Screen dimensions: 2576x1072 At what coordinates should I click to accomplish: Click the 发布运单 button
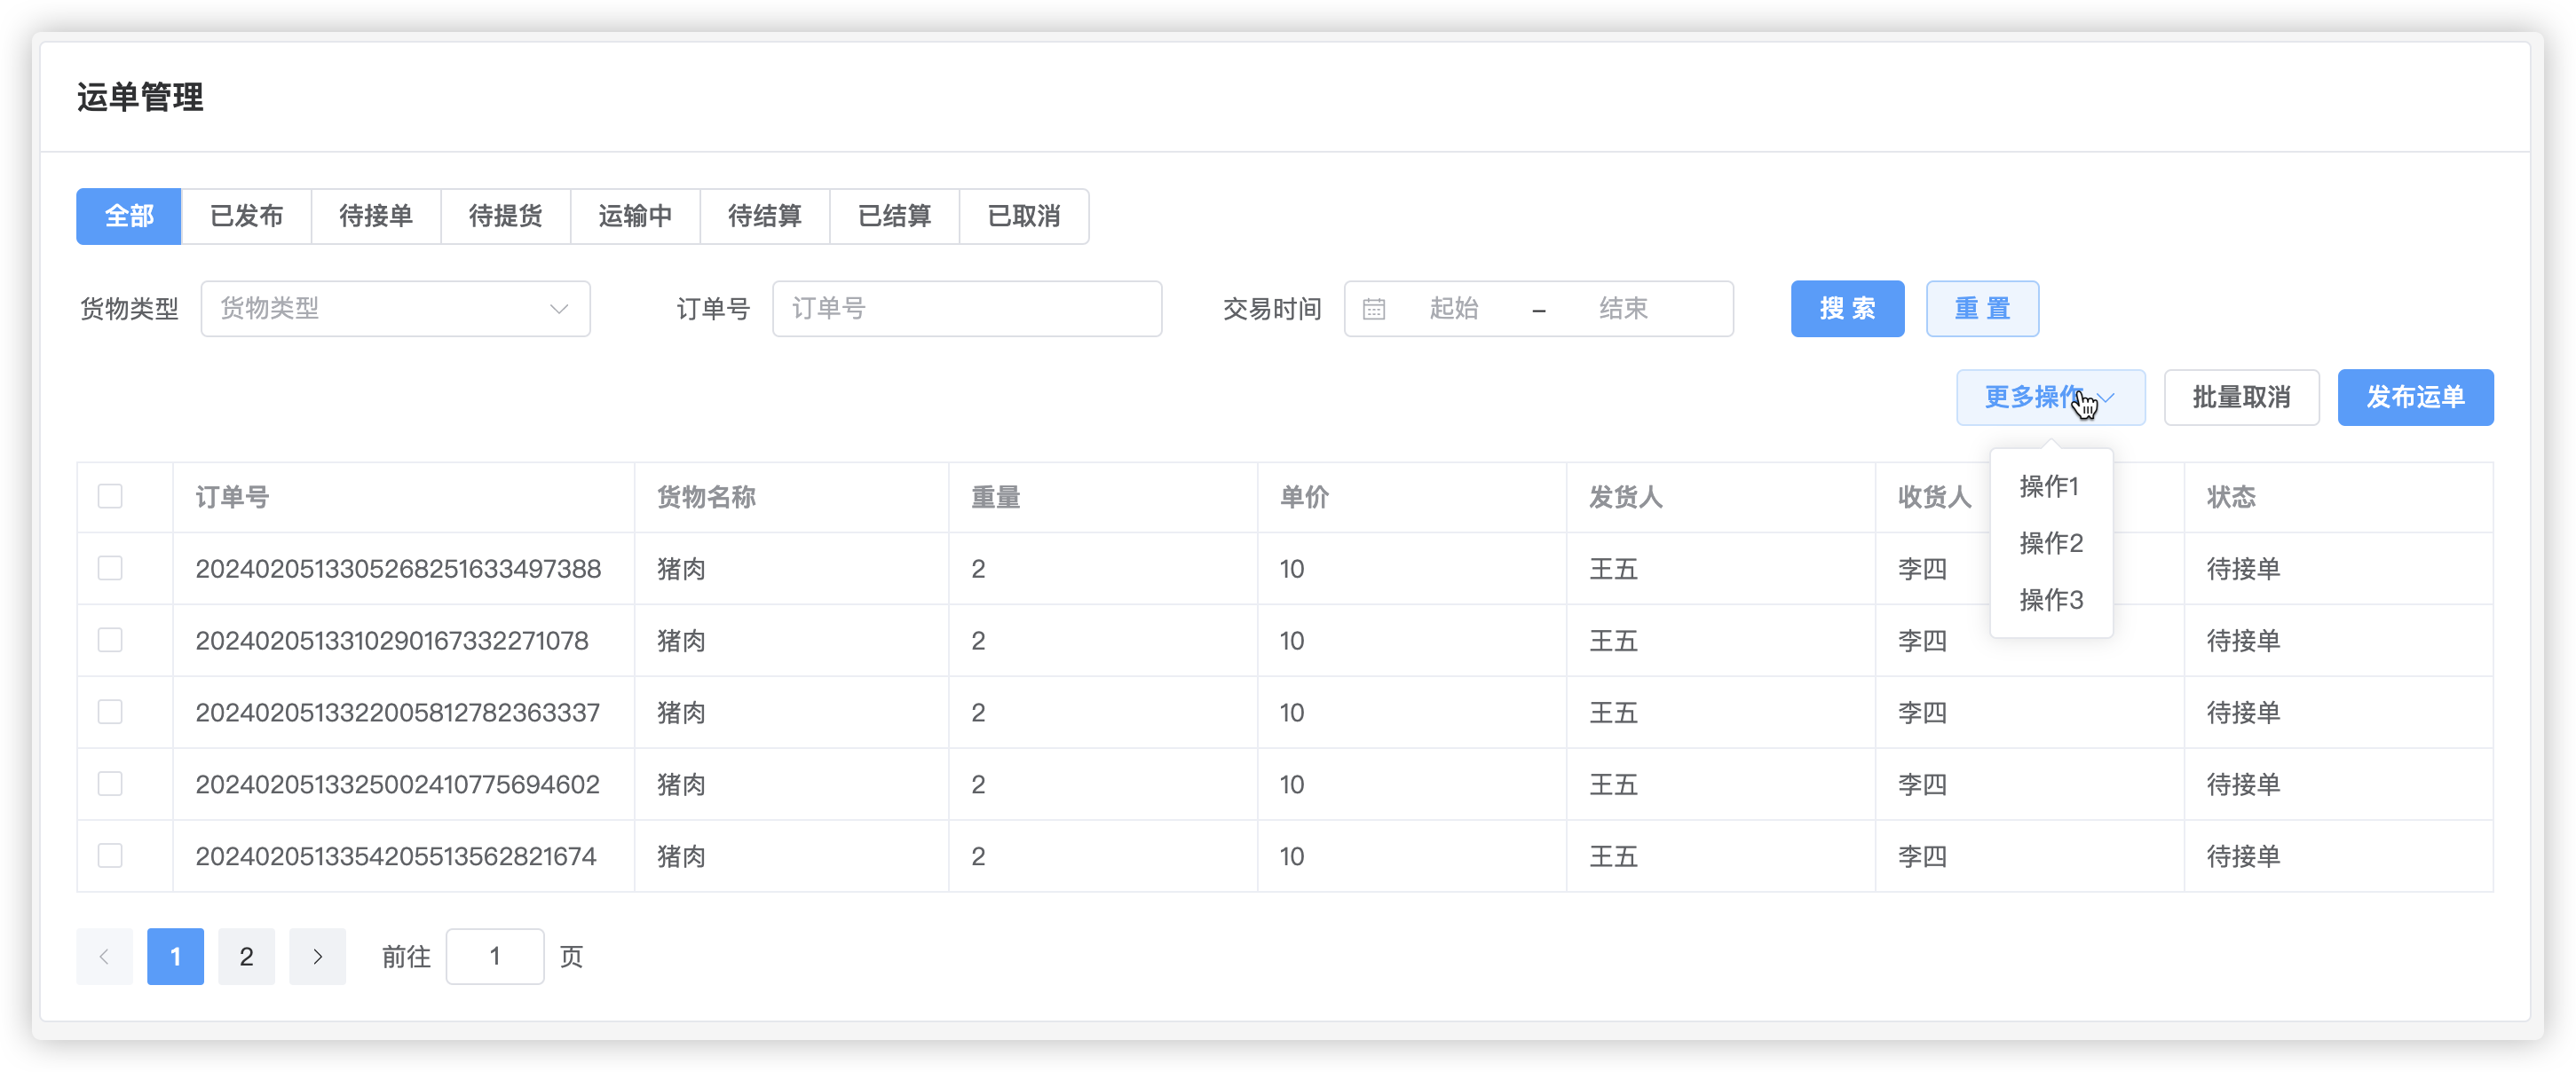(2415, 397)
